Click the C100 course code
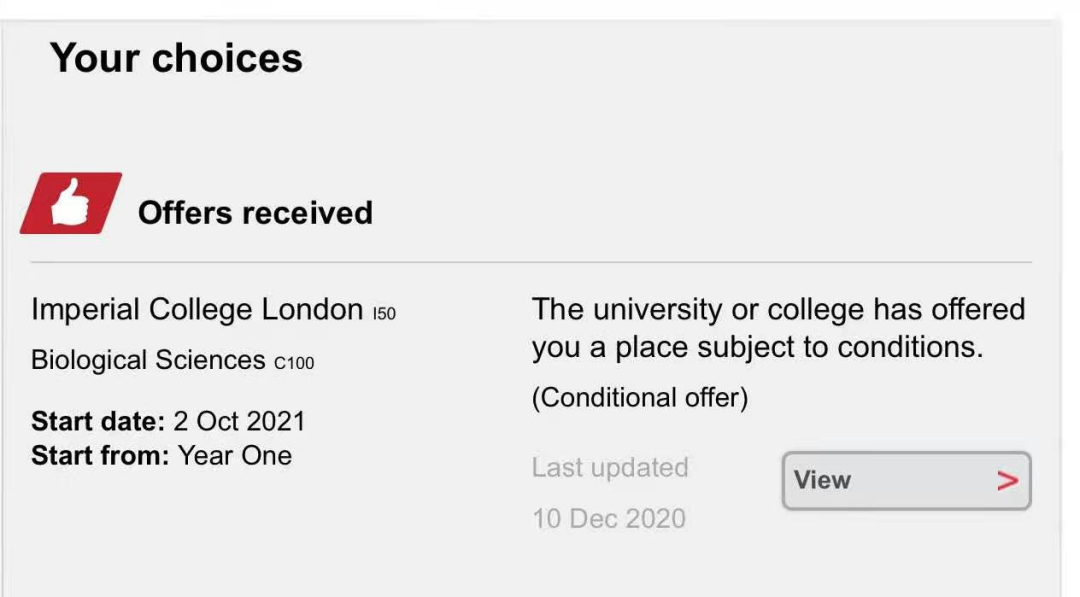This screenshot has height=597, width=1080. coord(294,364)
